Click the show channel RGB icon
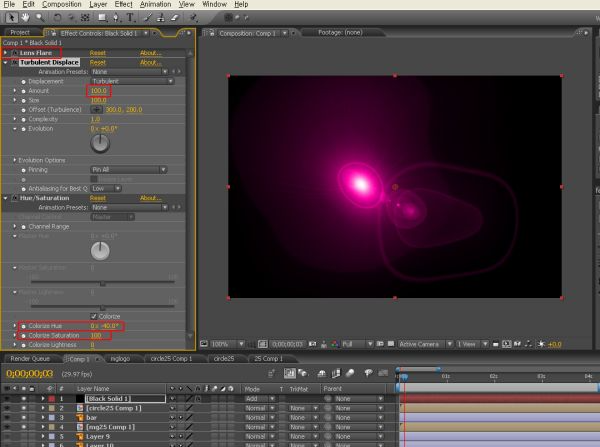 pyautogui.click(x=334, y=344)
